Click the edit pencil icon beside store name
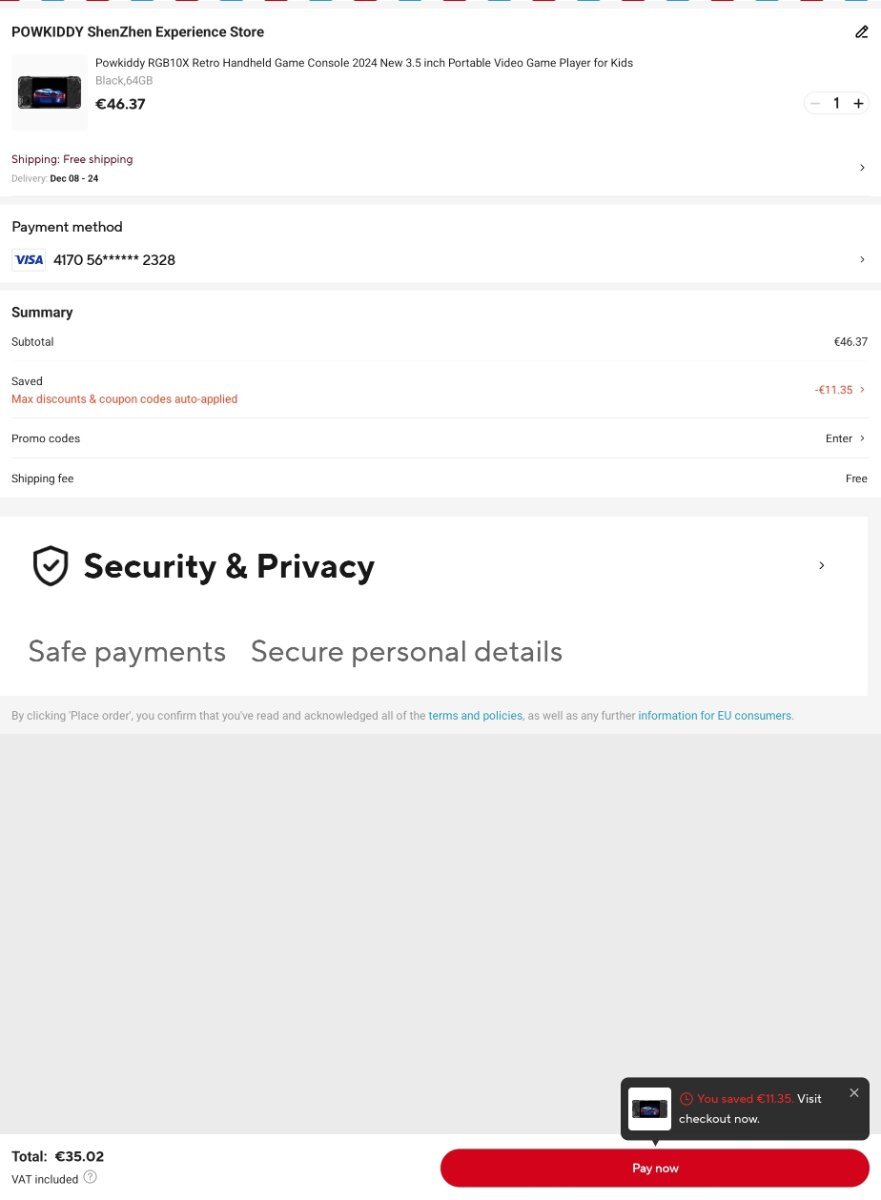 (x=861, y=32)
